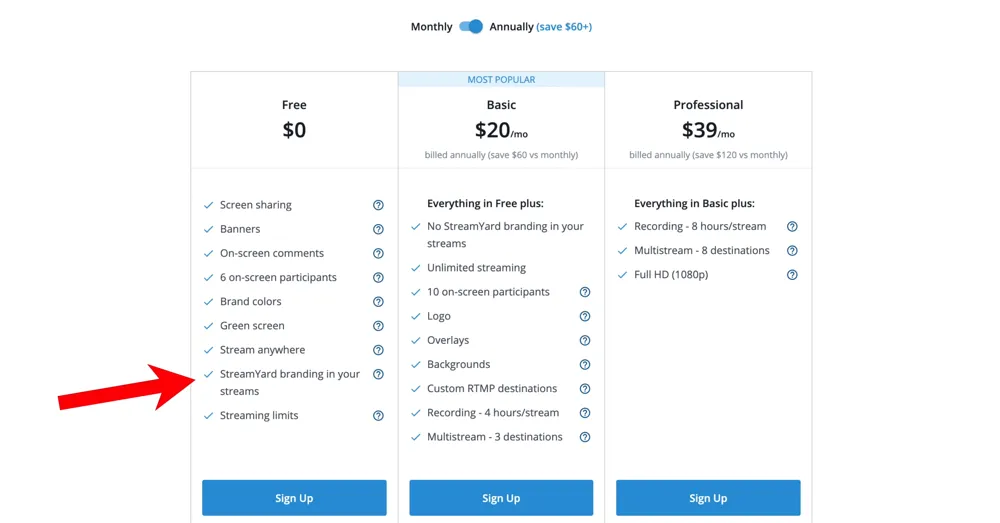Sign up for the Professional plan
This screenshot has width=1000, height=523.
pos(708,498)
